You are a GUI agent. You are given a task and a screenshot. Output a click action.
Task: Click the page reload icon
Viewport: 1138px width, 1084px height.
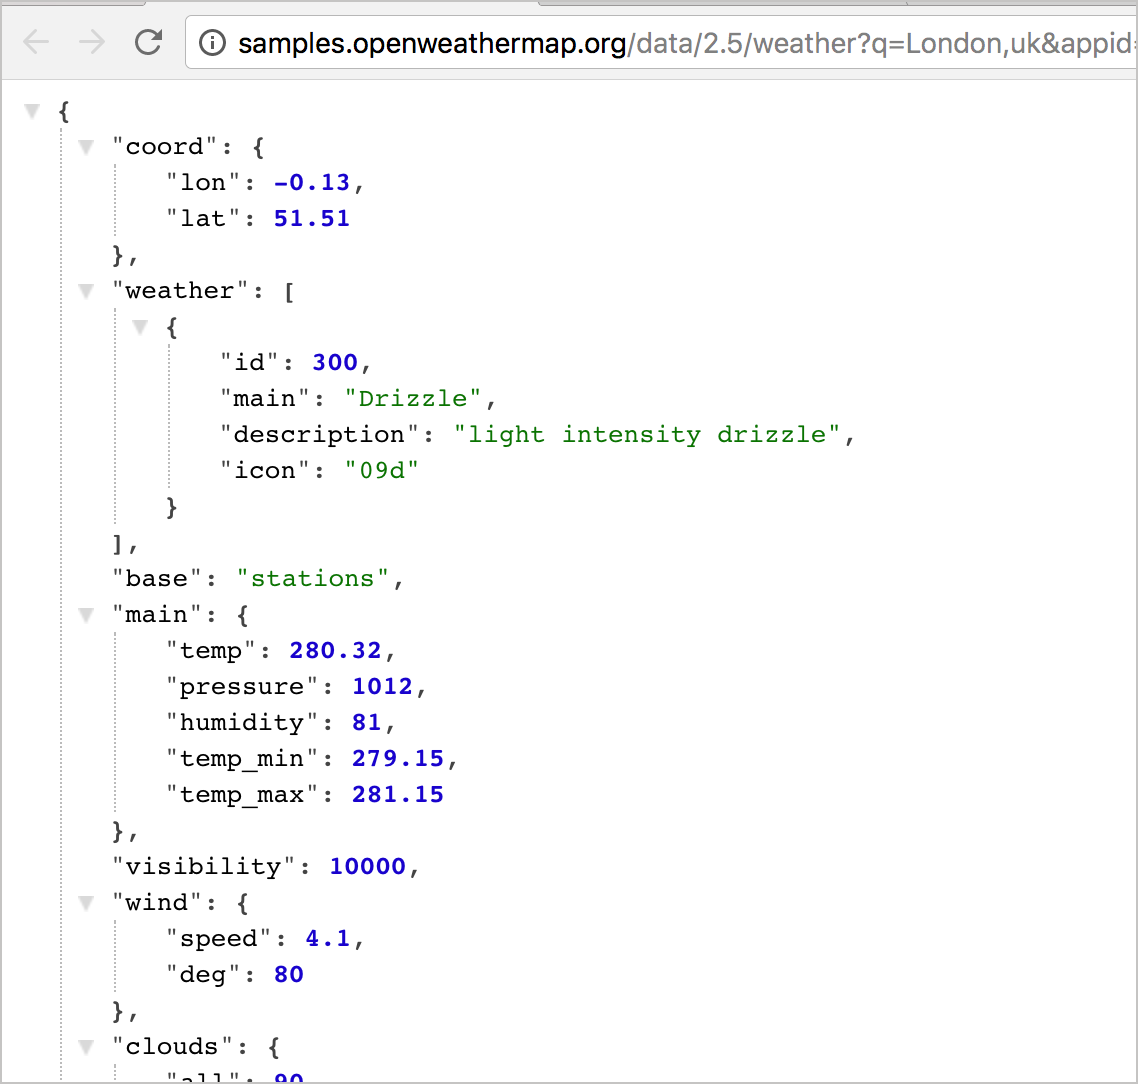click(x=146, y=43)
